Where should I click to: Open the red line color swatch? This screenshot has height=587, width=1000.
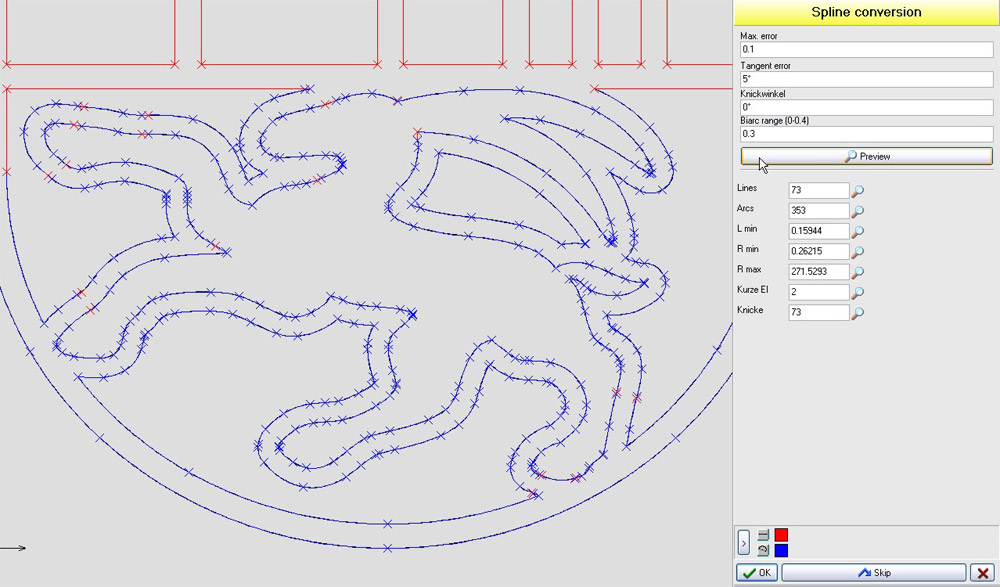[781, 535]
